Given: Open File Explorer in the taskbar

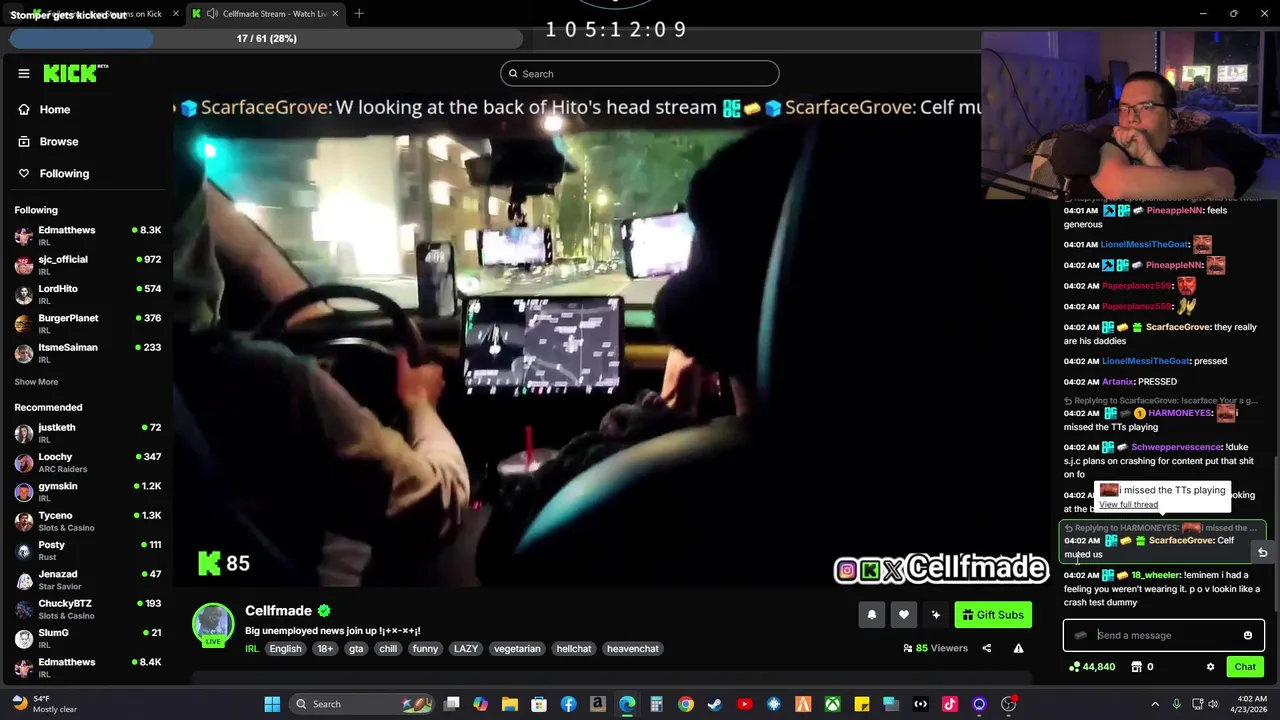Looking at the screenshot, I should [509, 704].
